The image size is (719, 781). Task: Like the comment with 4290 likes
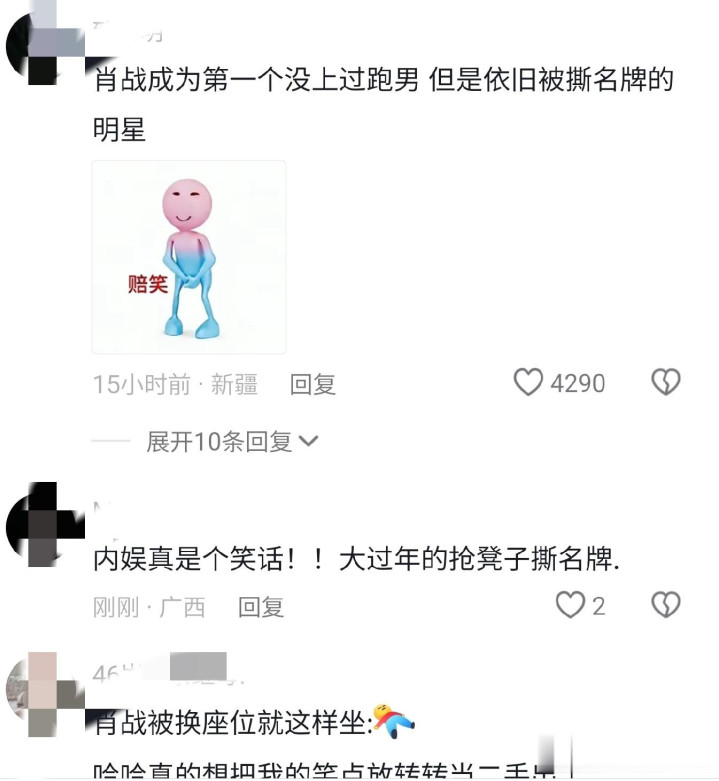pyautogui.click(x=528, y=382)
